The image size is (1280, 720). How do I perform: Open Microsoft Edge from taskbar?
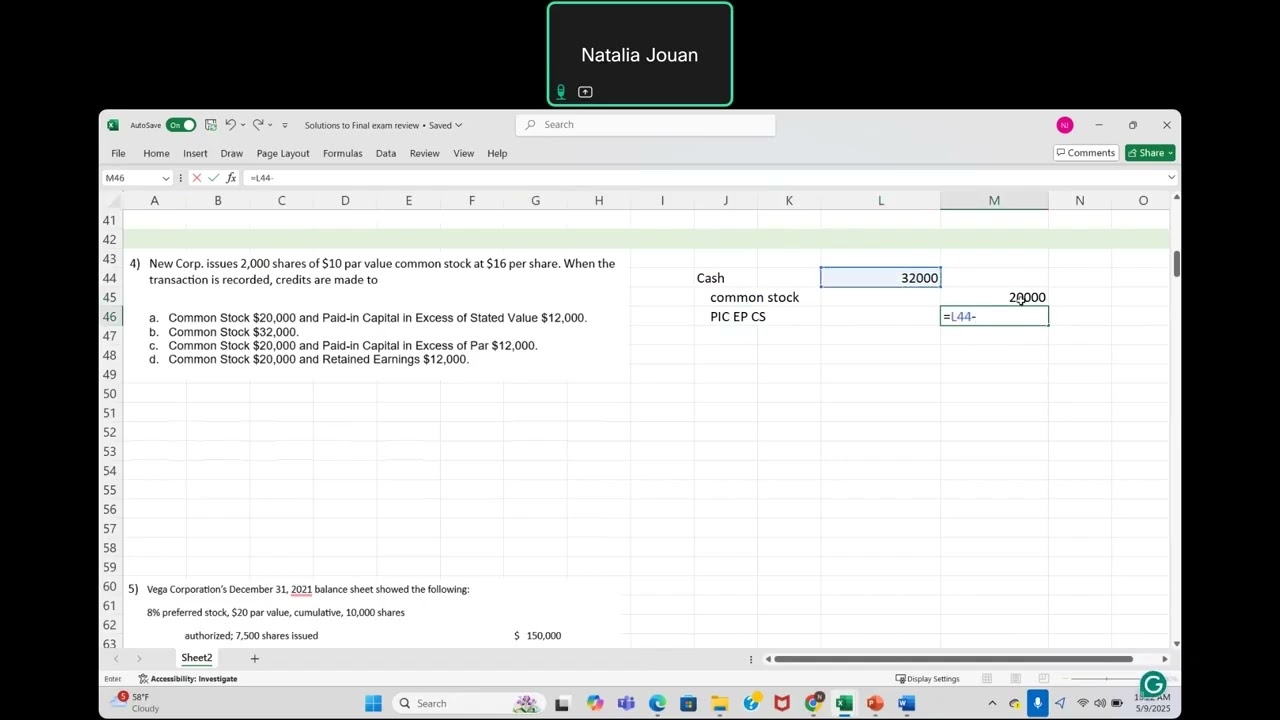point(657,703)
